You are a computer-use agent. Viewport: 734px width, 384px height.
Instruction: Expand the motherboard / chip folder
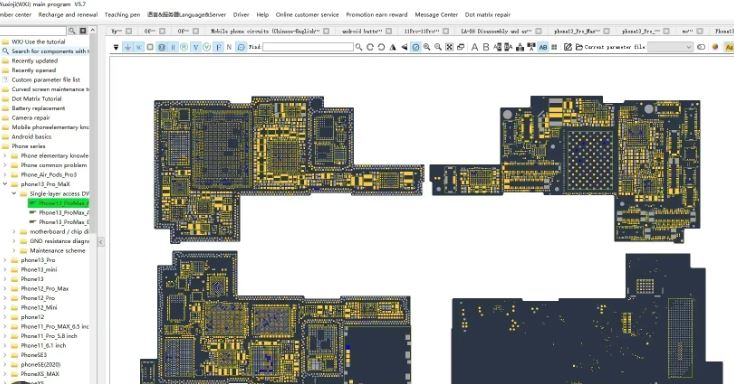click(x=14, y=231)
